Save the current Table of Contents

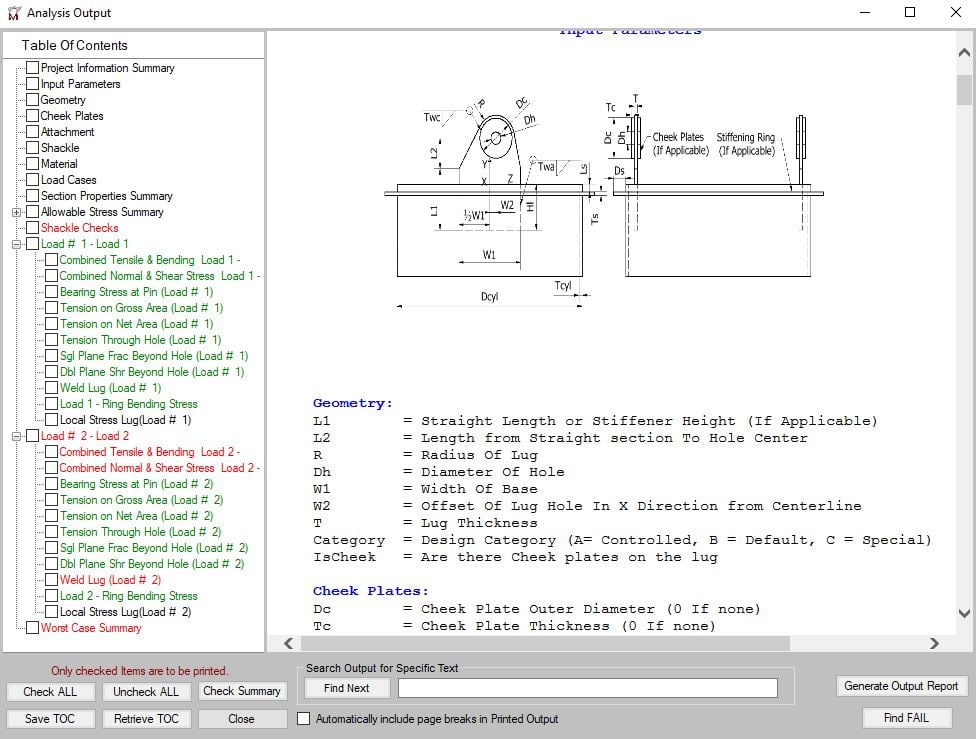[x=50, y=718]
